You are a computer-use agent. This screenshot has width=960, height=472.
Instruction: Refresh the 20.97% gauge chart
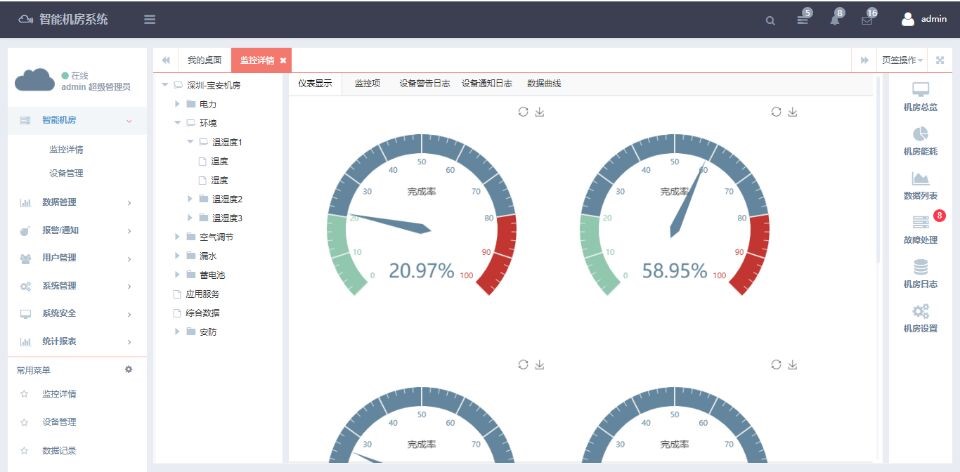pos(522,112)
